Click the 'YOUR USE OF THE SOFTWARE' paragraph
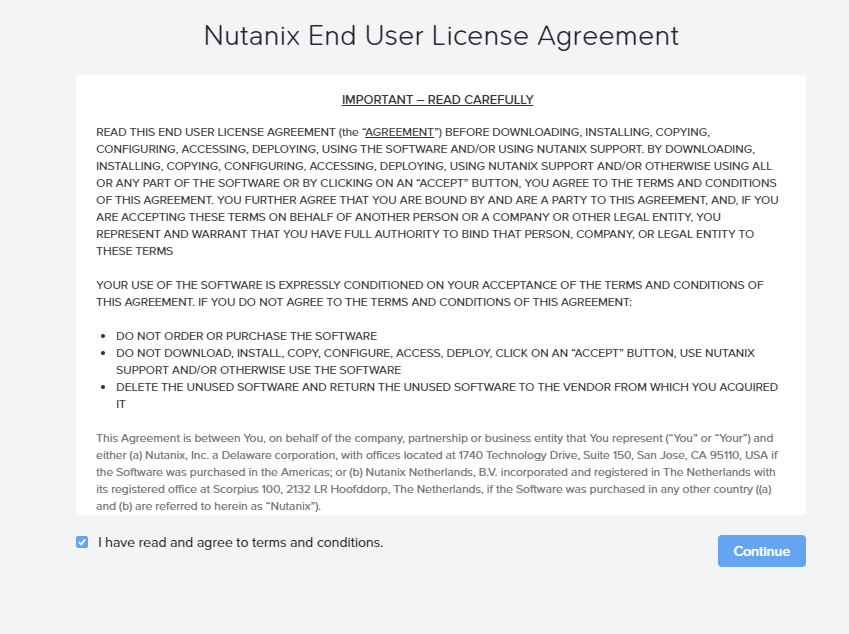 430,293
